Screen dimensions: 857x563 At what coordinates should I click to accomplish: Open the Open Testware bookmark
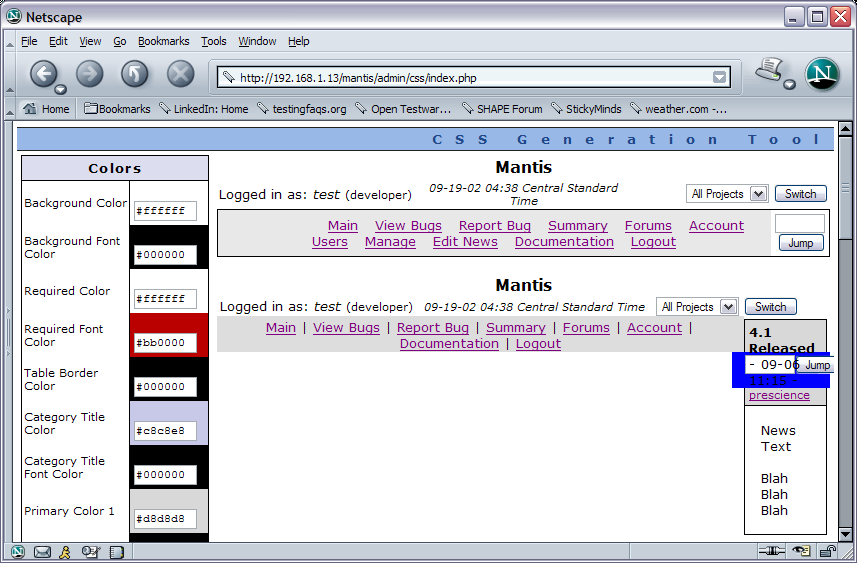point(404,109)
